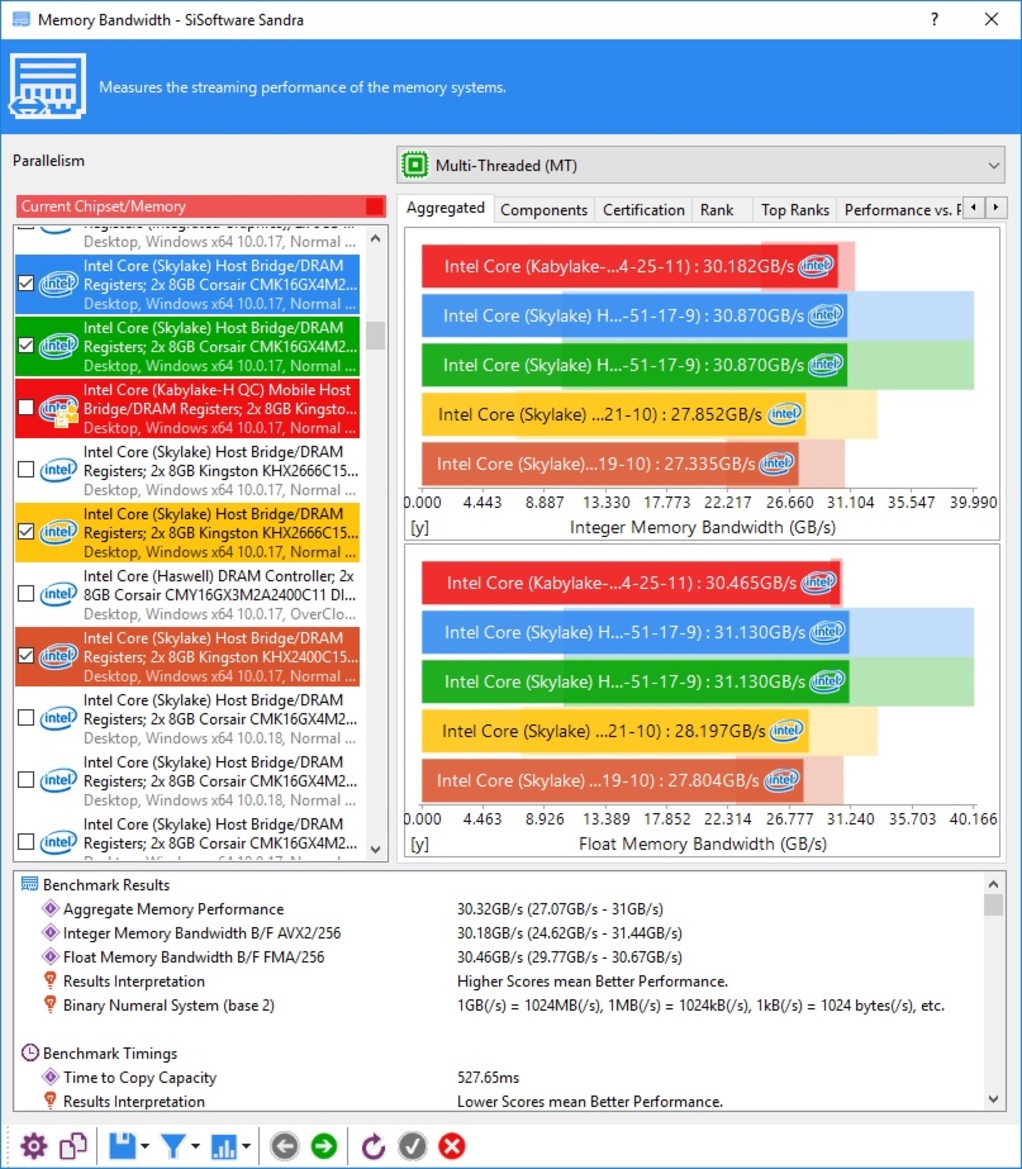Screen dimensions: 1022x1169
Task: Click the SiSoftware Sandra title bar icon
Action: (21, 19)
